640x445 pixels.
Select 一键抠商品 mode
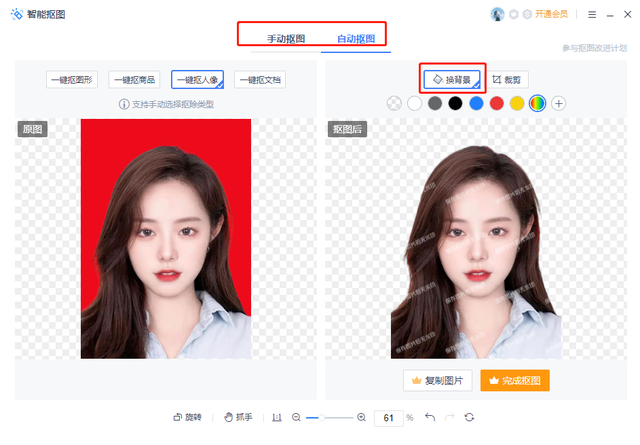(x=134, y=80)
